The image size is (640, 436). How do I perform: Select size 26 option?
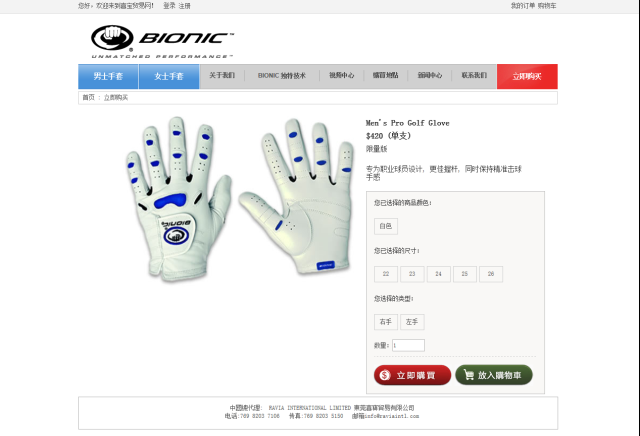coord(491,274)
